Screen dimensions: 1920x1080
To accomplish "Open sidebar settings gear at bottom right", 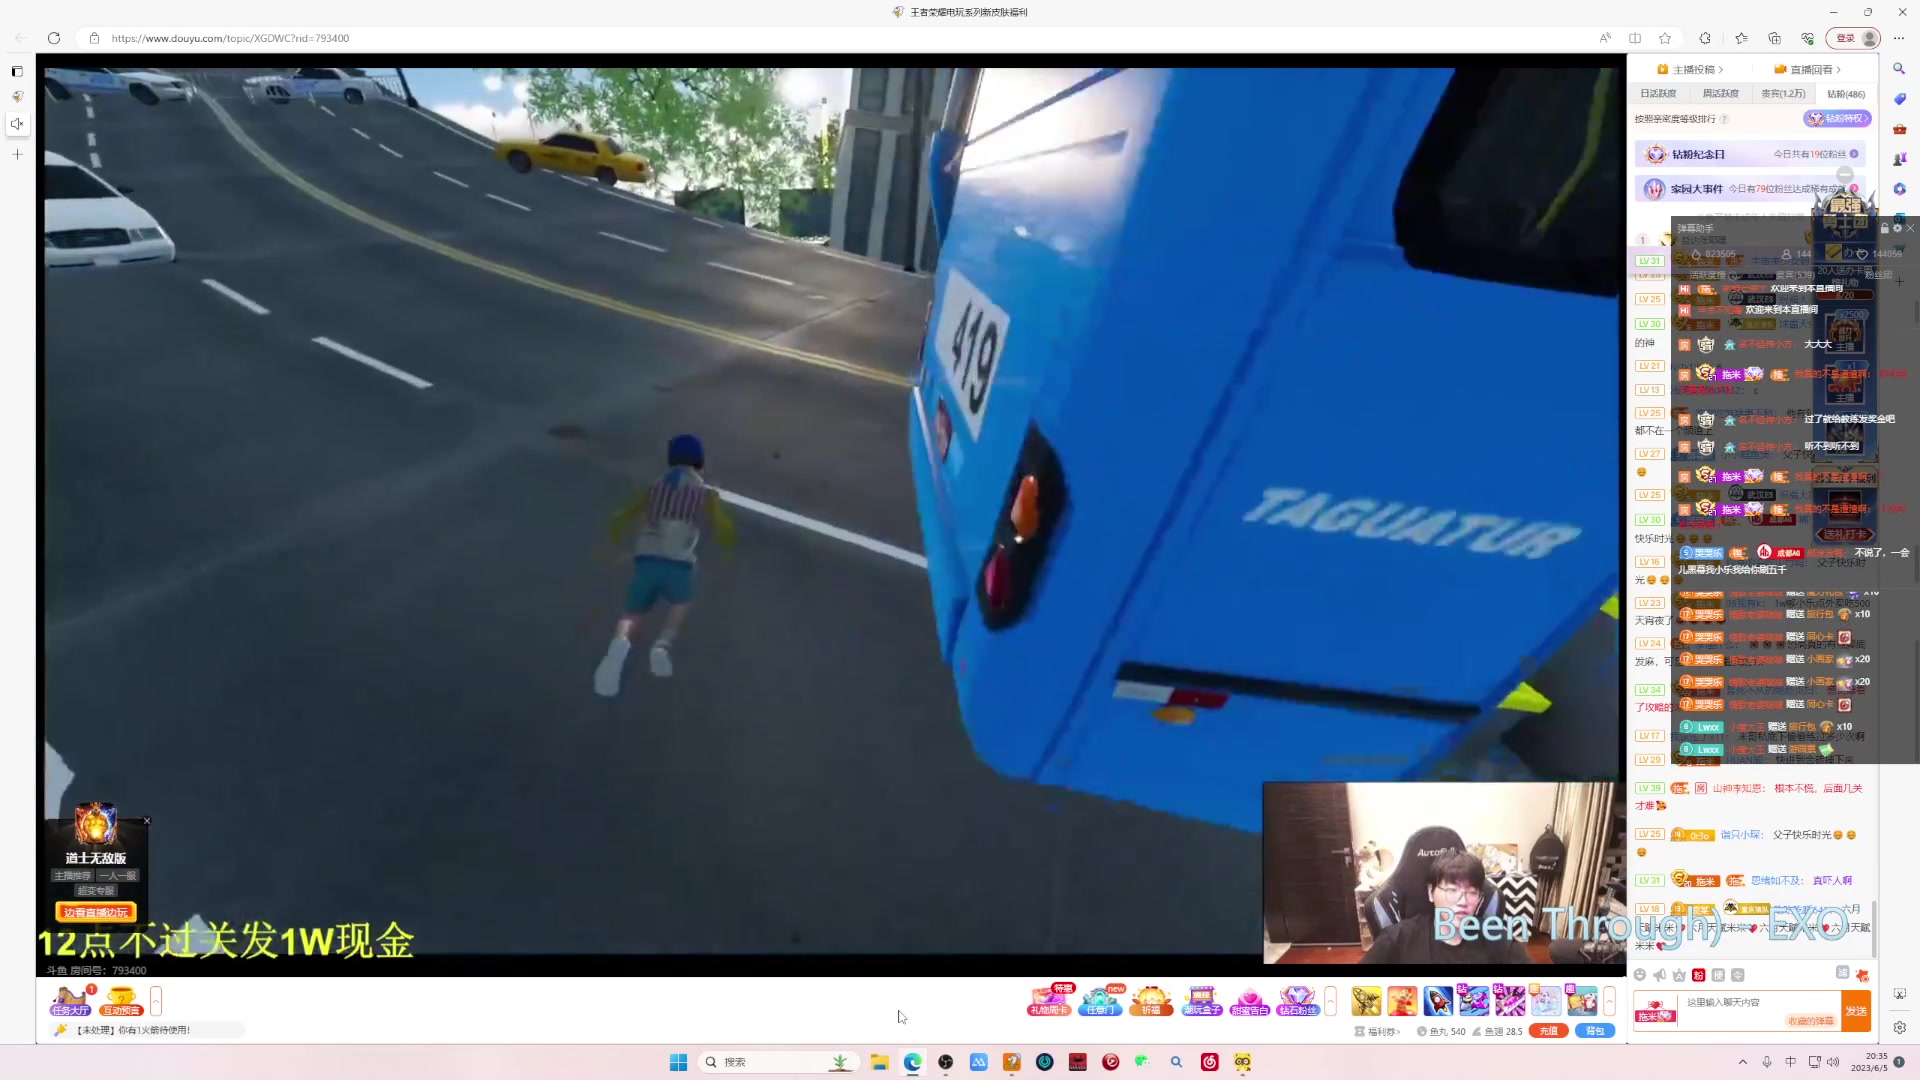I will pyautogui.click(x=1899, y=1027).
